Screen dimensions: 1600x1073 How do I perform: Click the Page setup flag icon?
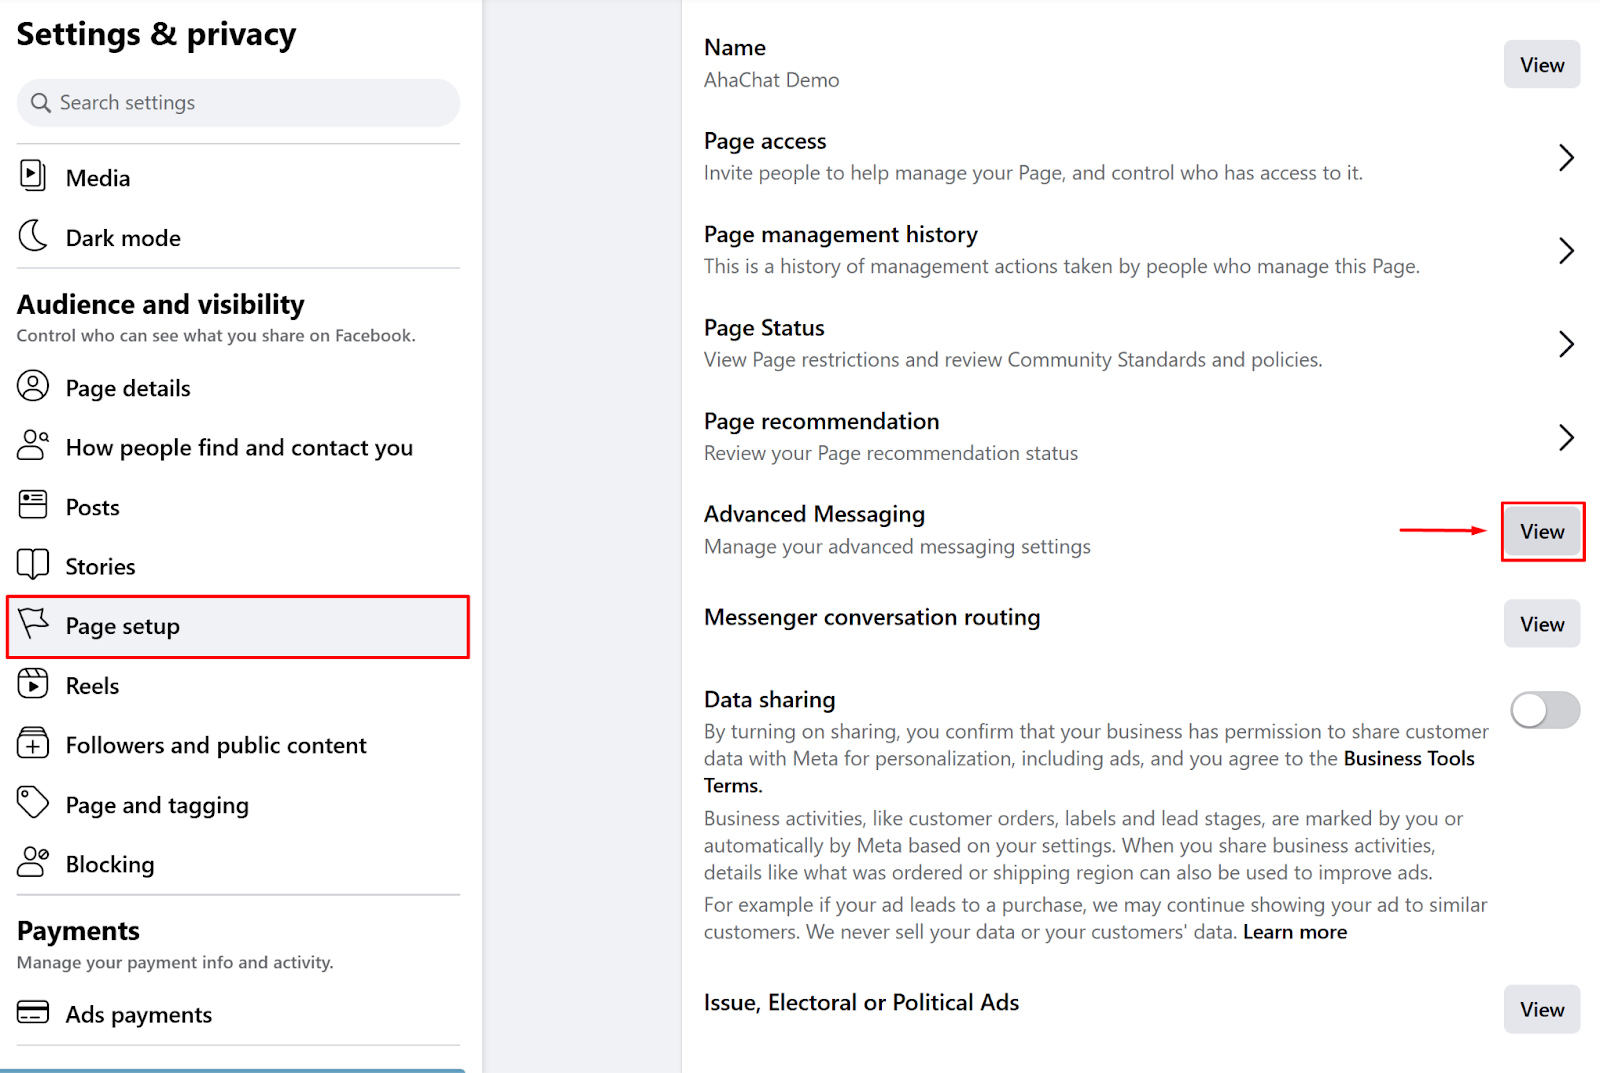click(33, 623)
